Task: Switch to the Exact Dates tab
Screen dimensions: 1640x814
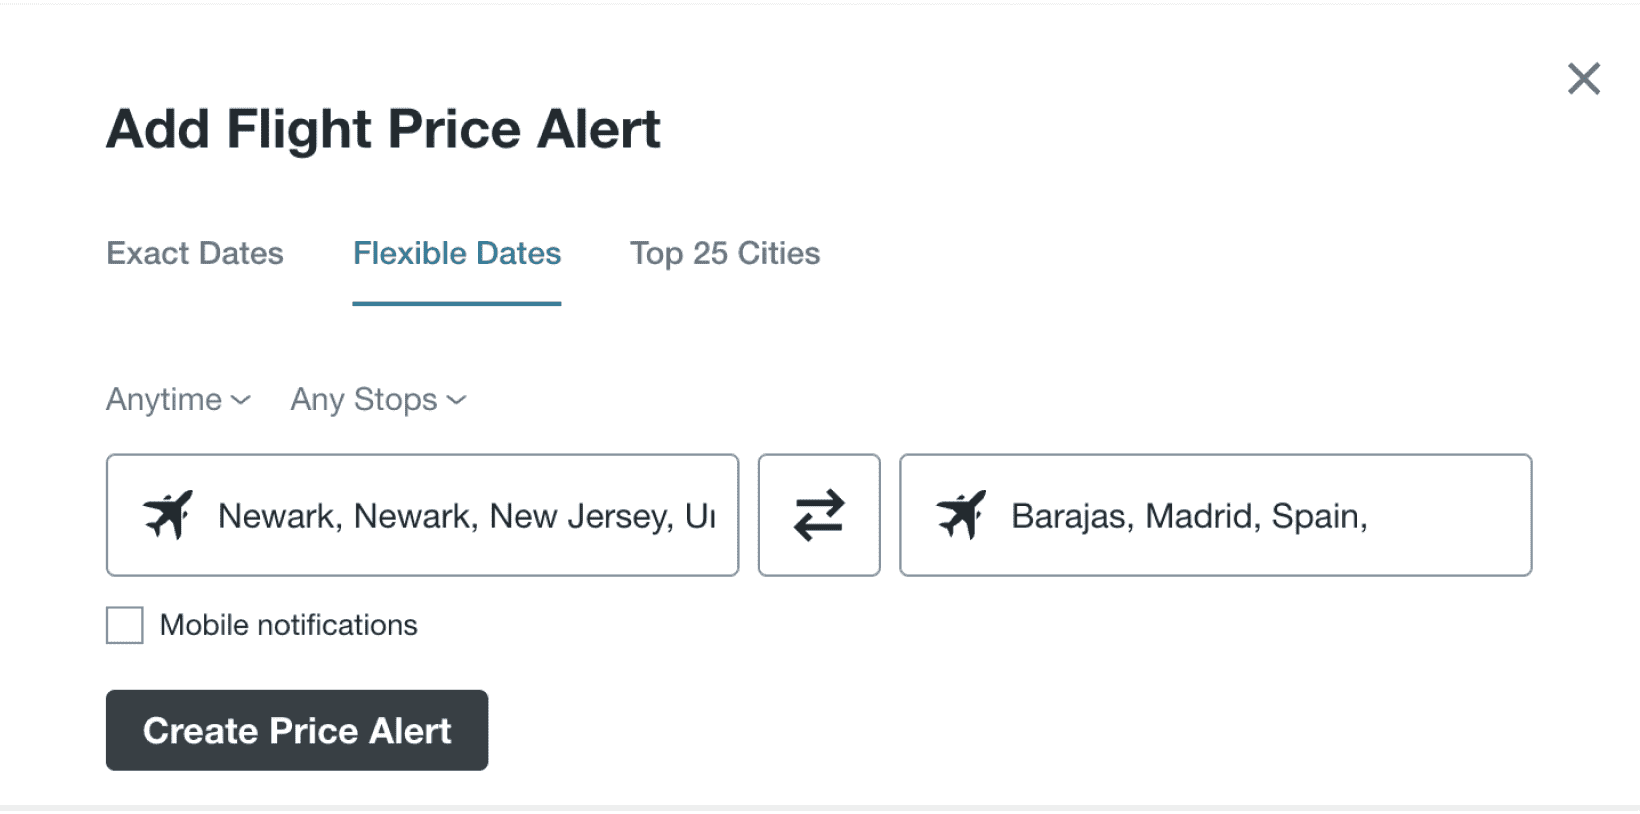Action: [x=195, y=253]
